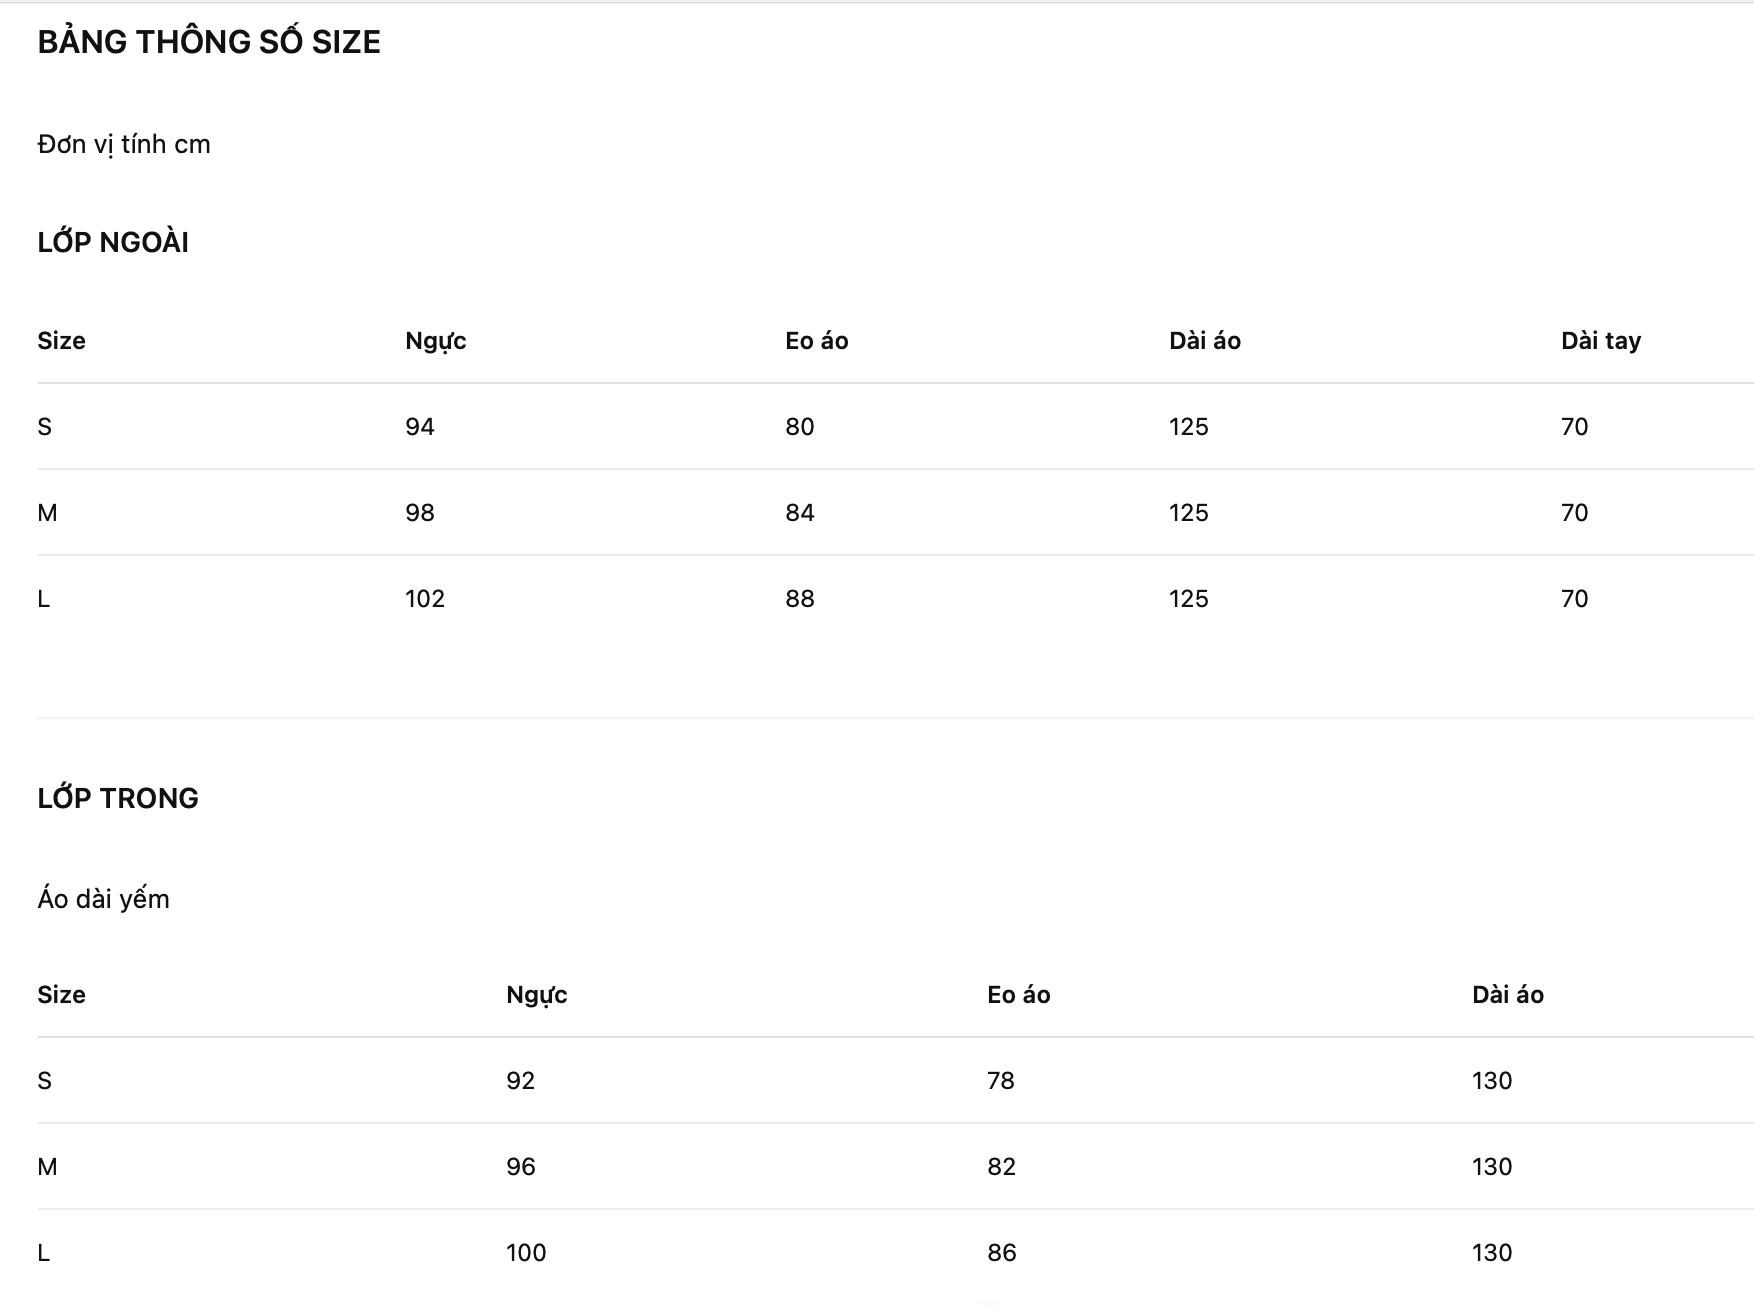
Task: Select the chest value 100 in the bottom row
Action: [525, 1253]
